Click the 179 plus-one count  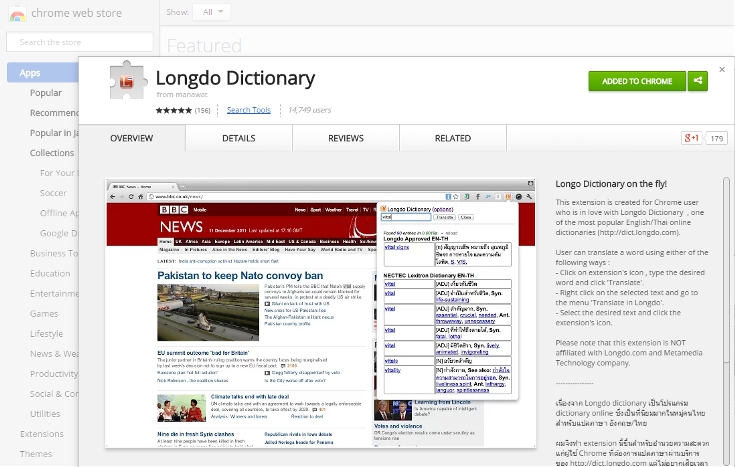717,138
